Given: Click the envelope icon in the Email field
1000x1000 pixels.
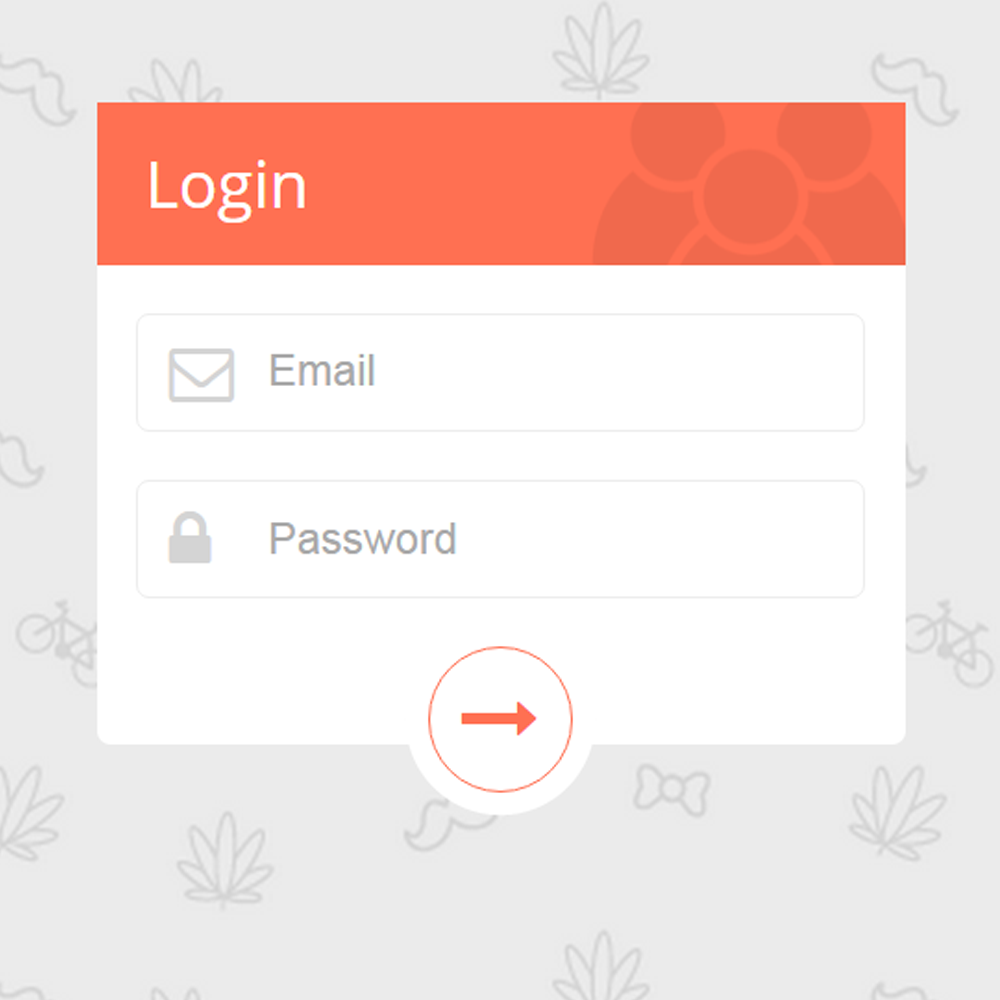Looking at the screenshot, I should tap(201, 375).
